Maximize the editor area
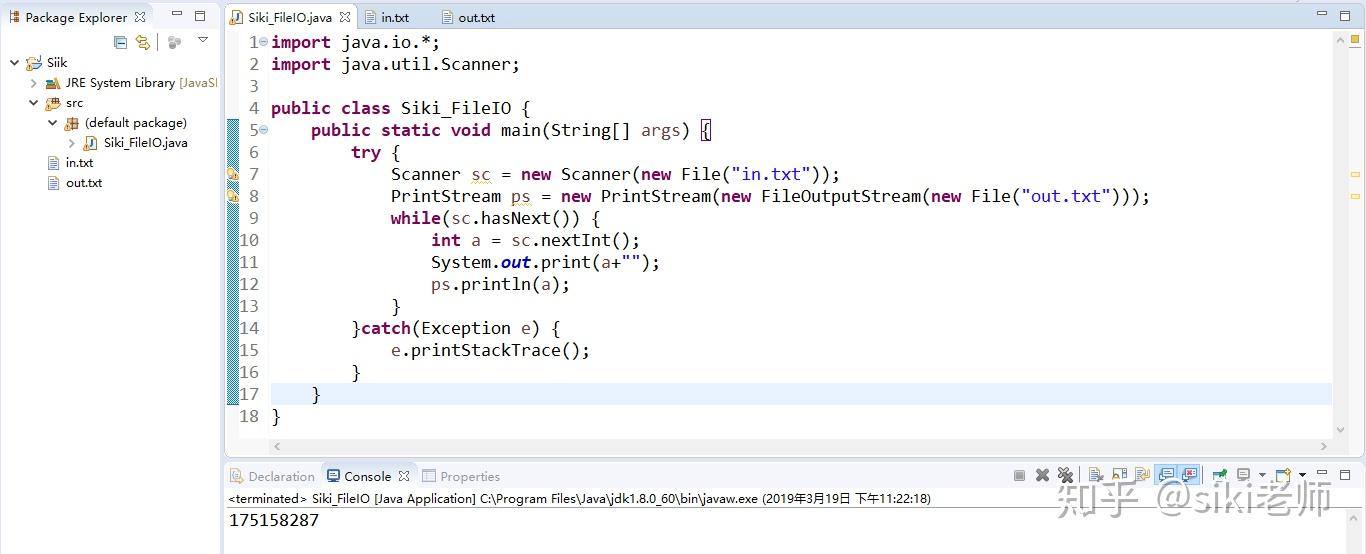The width and height of the screenshot is (1366, 554). click(1346, 16)
